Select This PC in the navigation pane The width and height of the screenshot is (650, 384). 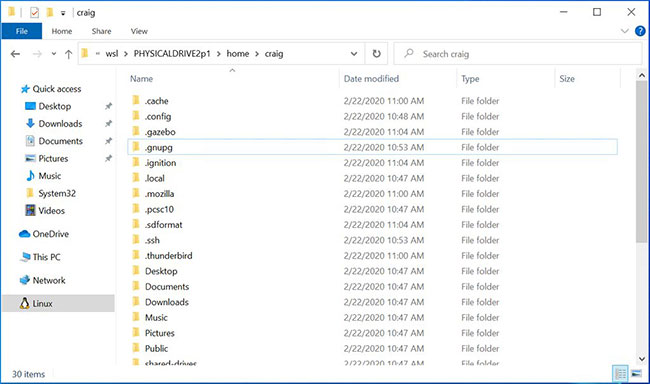pos(46,257)
